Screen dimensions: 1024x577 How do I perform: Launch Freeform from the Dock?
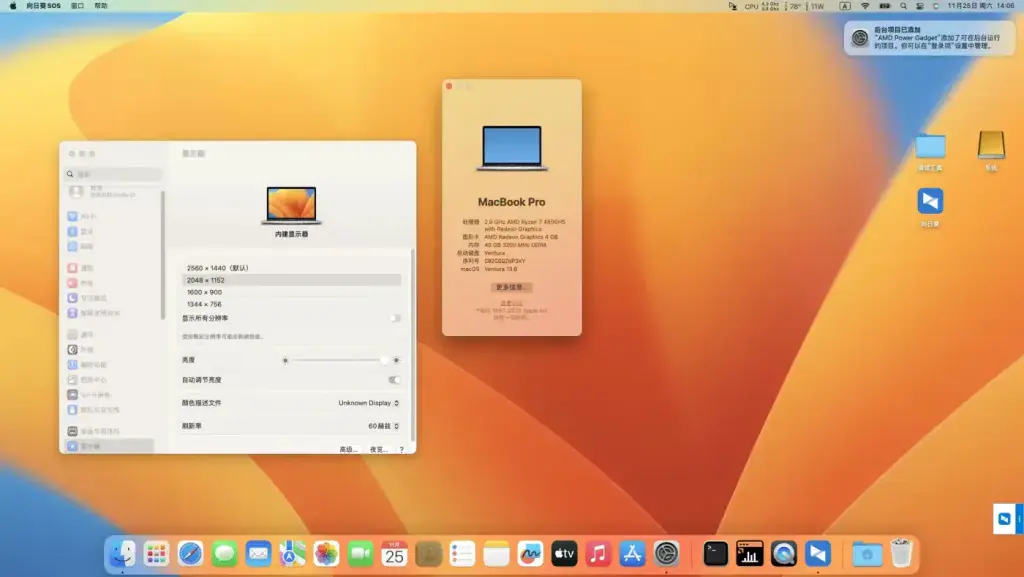(530, 554)
